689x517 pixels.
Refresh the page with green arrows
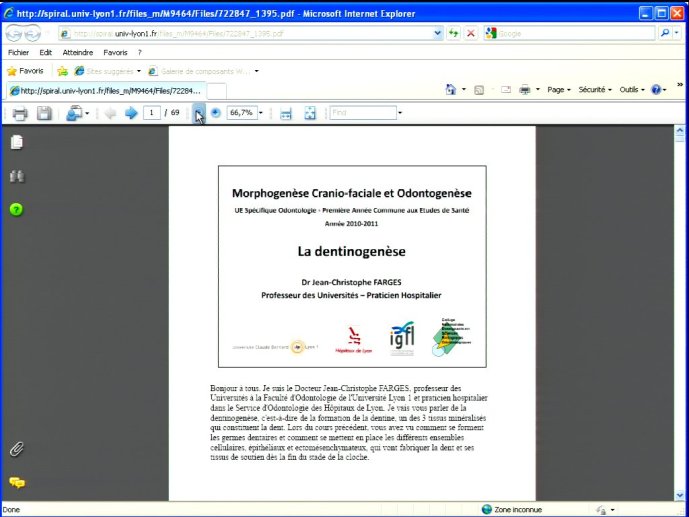453,33
